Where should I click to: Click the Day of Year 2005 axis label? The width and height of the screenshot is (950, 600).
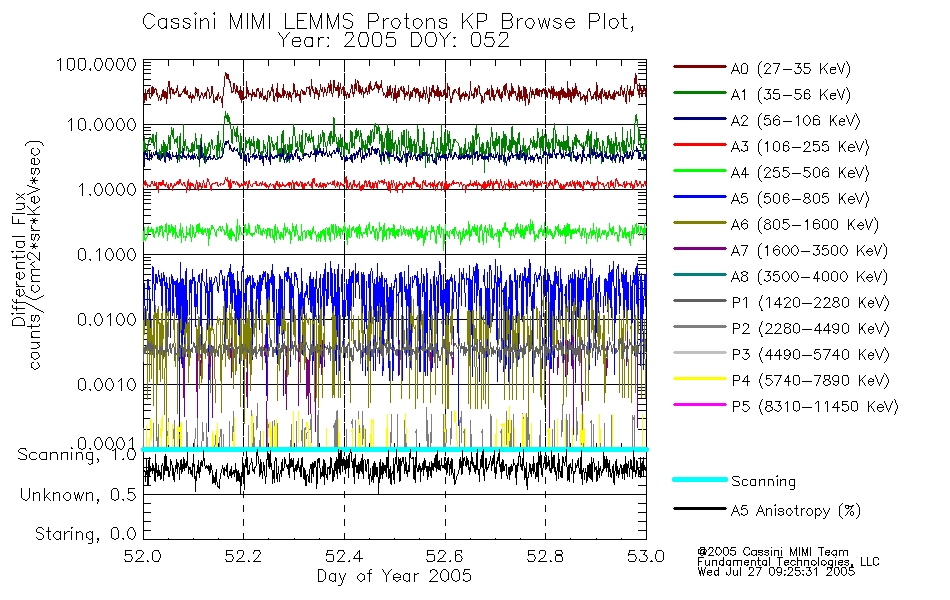coord(394,576)
